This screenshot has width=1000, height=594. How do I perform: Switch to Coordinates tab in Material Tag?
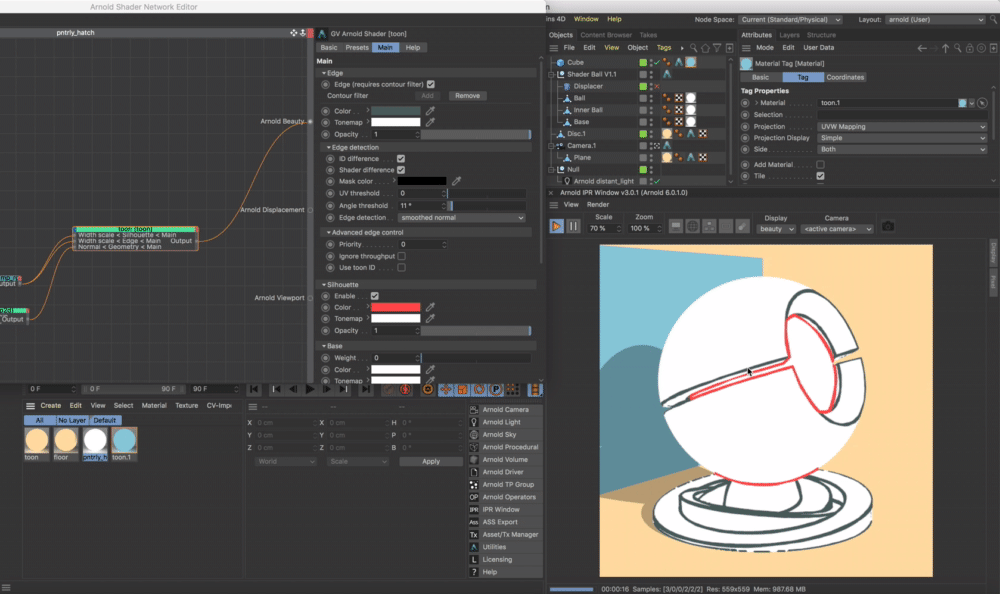point(845,77)
